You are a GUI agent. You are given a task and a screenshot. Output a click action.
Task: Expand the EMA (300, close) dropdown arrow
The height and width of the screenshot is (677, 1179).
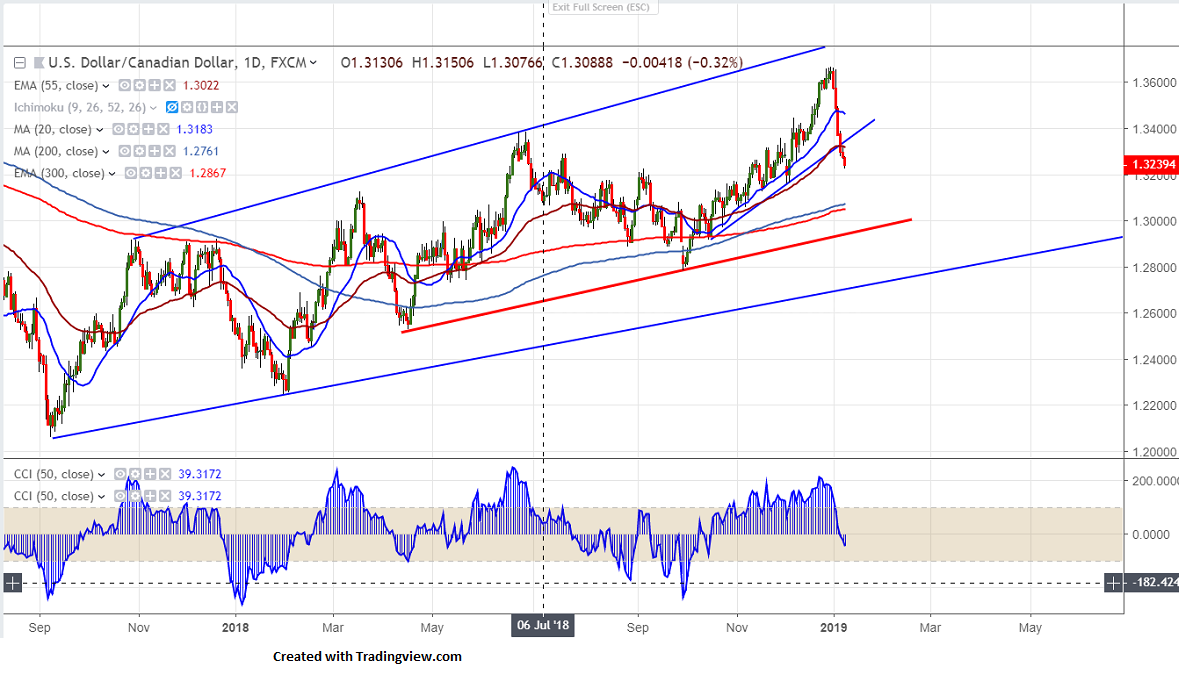112,173
